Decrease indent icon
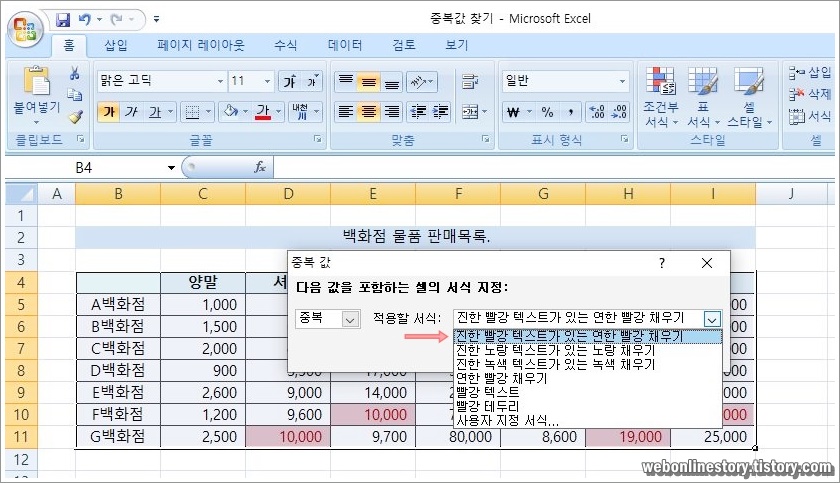Image resolution: width=840 pixels, height=483 pixels. click(417, 111)
